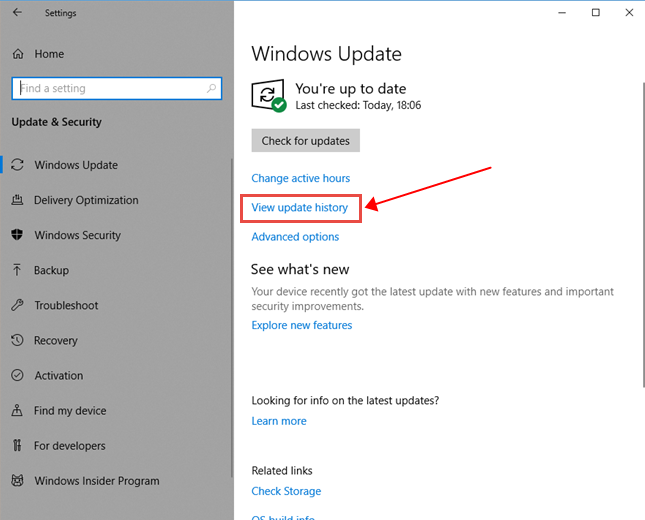Screen dimensions: 645x520
Task: Click the Learn more link
Action: tap(279, 421)
